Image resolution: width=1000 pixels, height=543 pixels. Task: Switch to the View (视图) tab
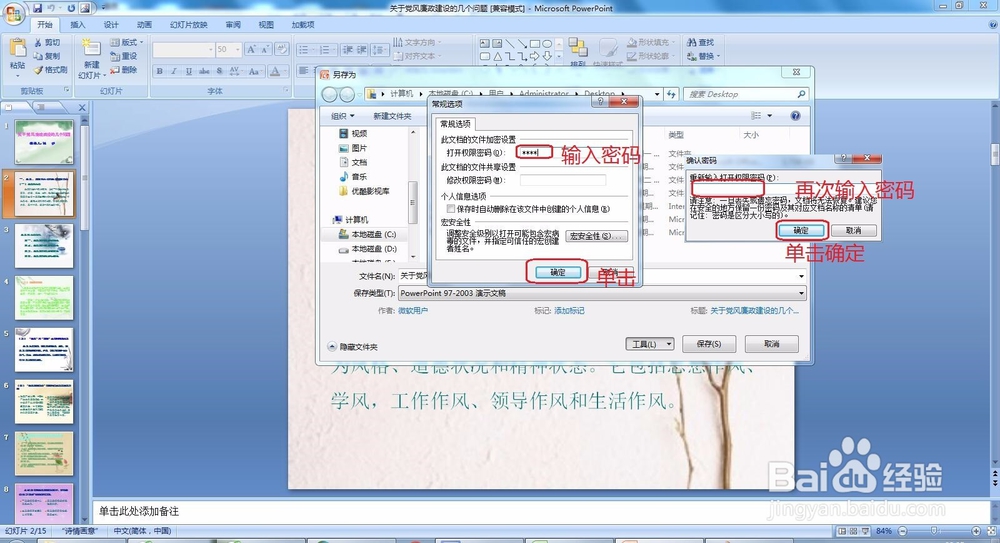[266, 25]
